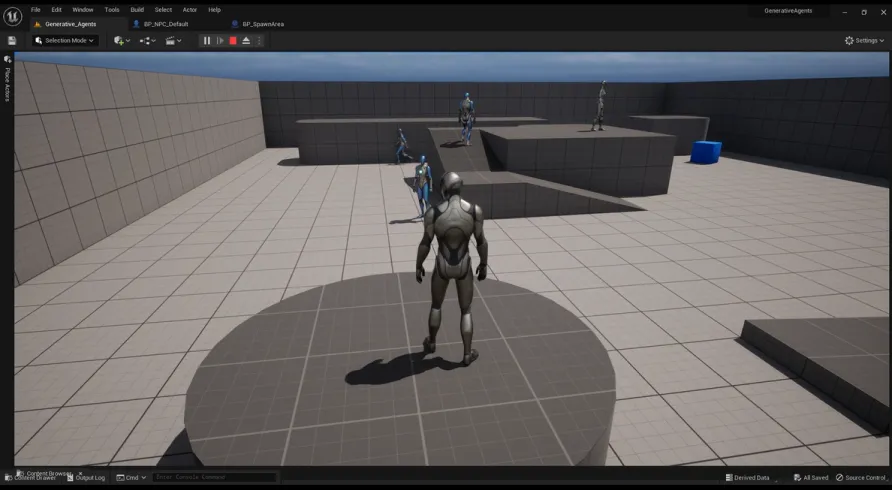This screenshot has width=892, height=490.
Task: Save the current level with the disk icon
Action: tap(12, 41)
